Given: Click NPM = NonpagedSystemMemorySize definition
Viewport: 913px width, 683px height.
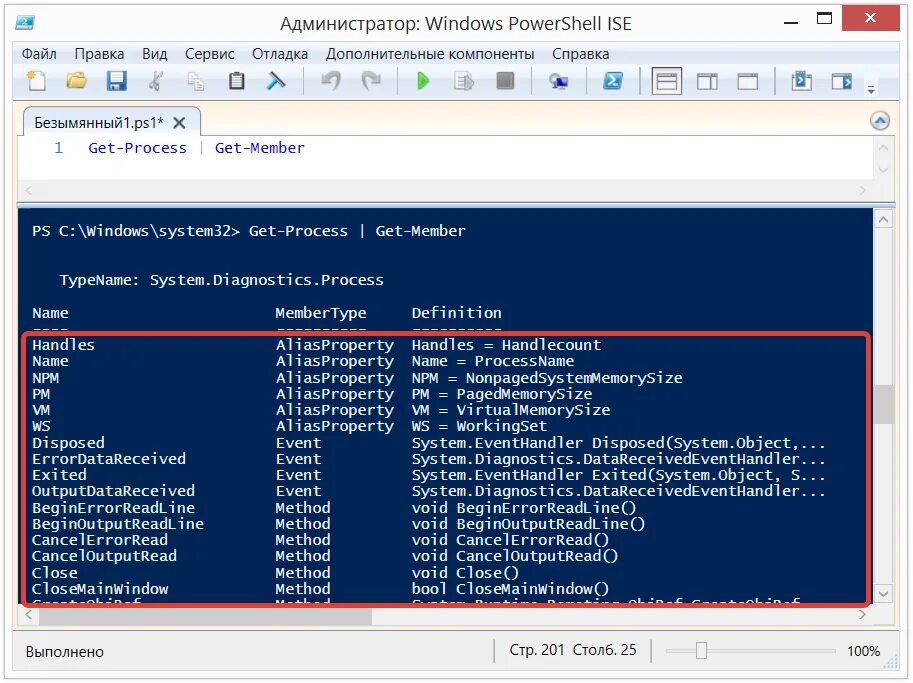Looking at the screenshot, I should (x=547, y=378).
